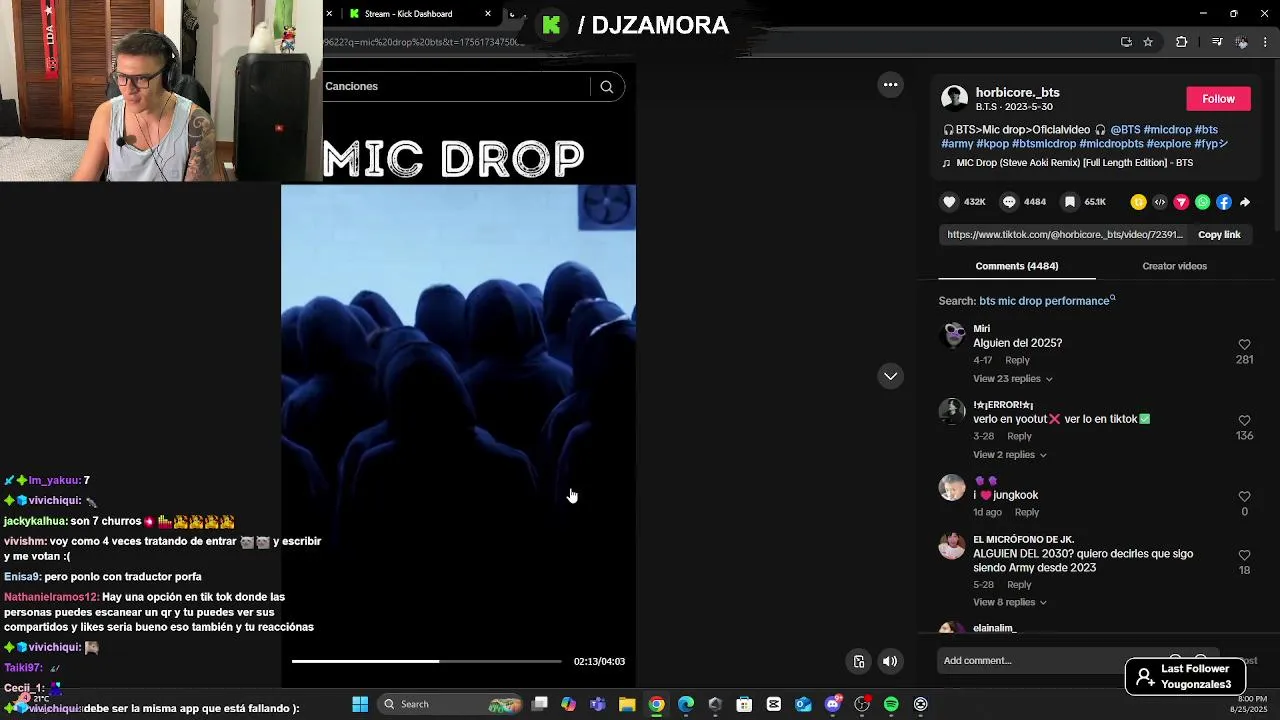Like the 'ALGUIEN DEL 2030?' comment
This screenshot has width=1280, height=720.
[1244, 555]
